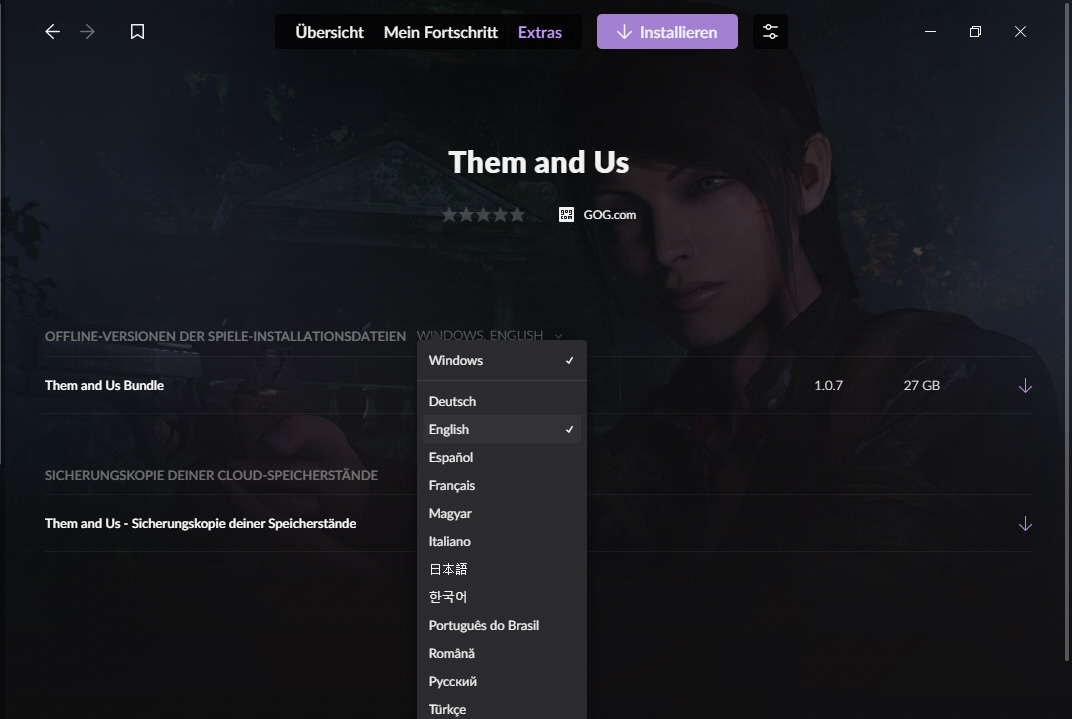Pick Français from the language list
Image resolution: width=1072 pixels, height=719 pixels.
pos(502,485)
